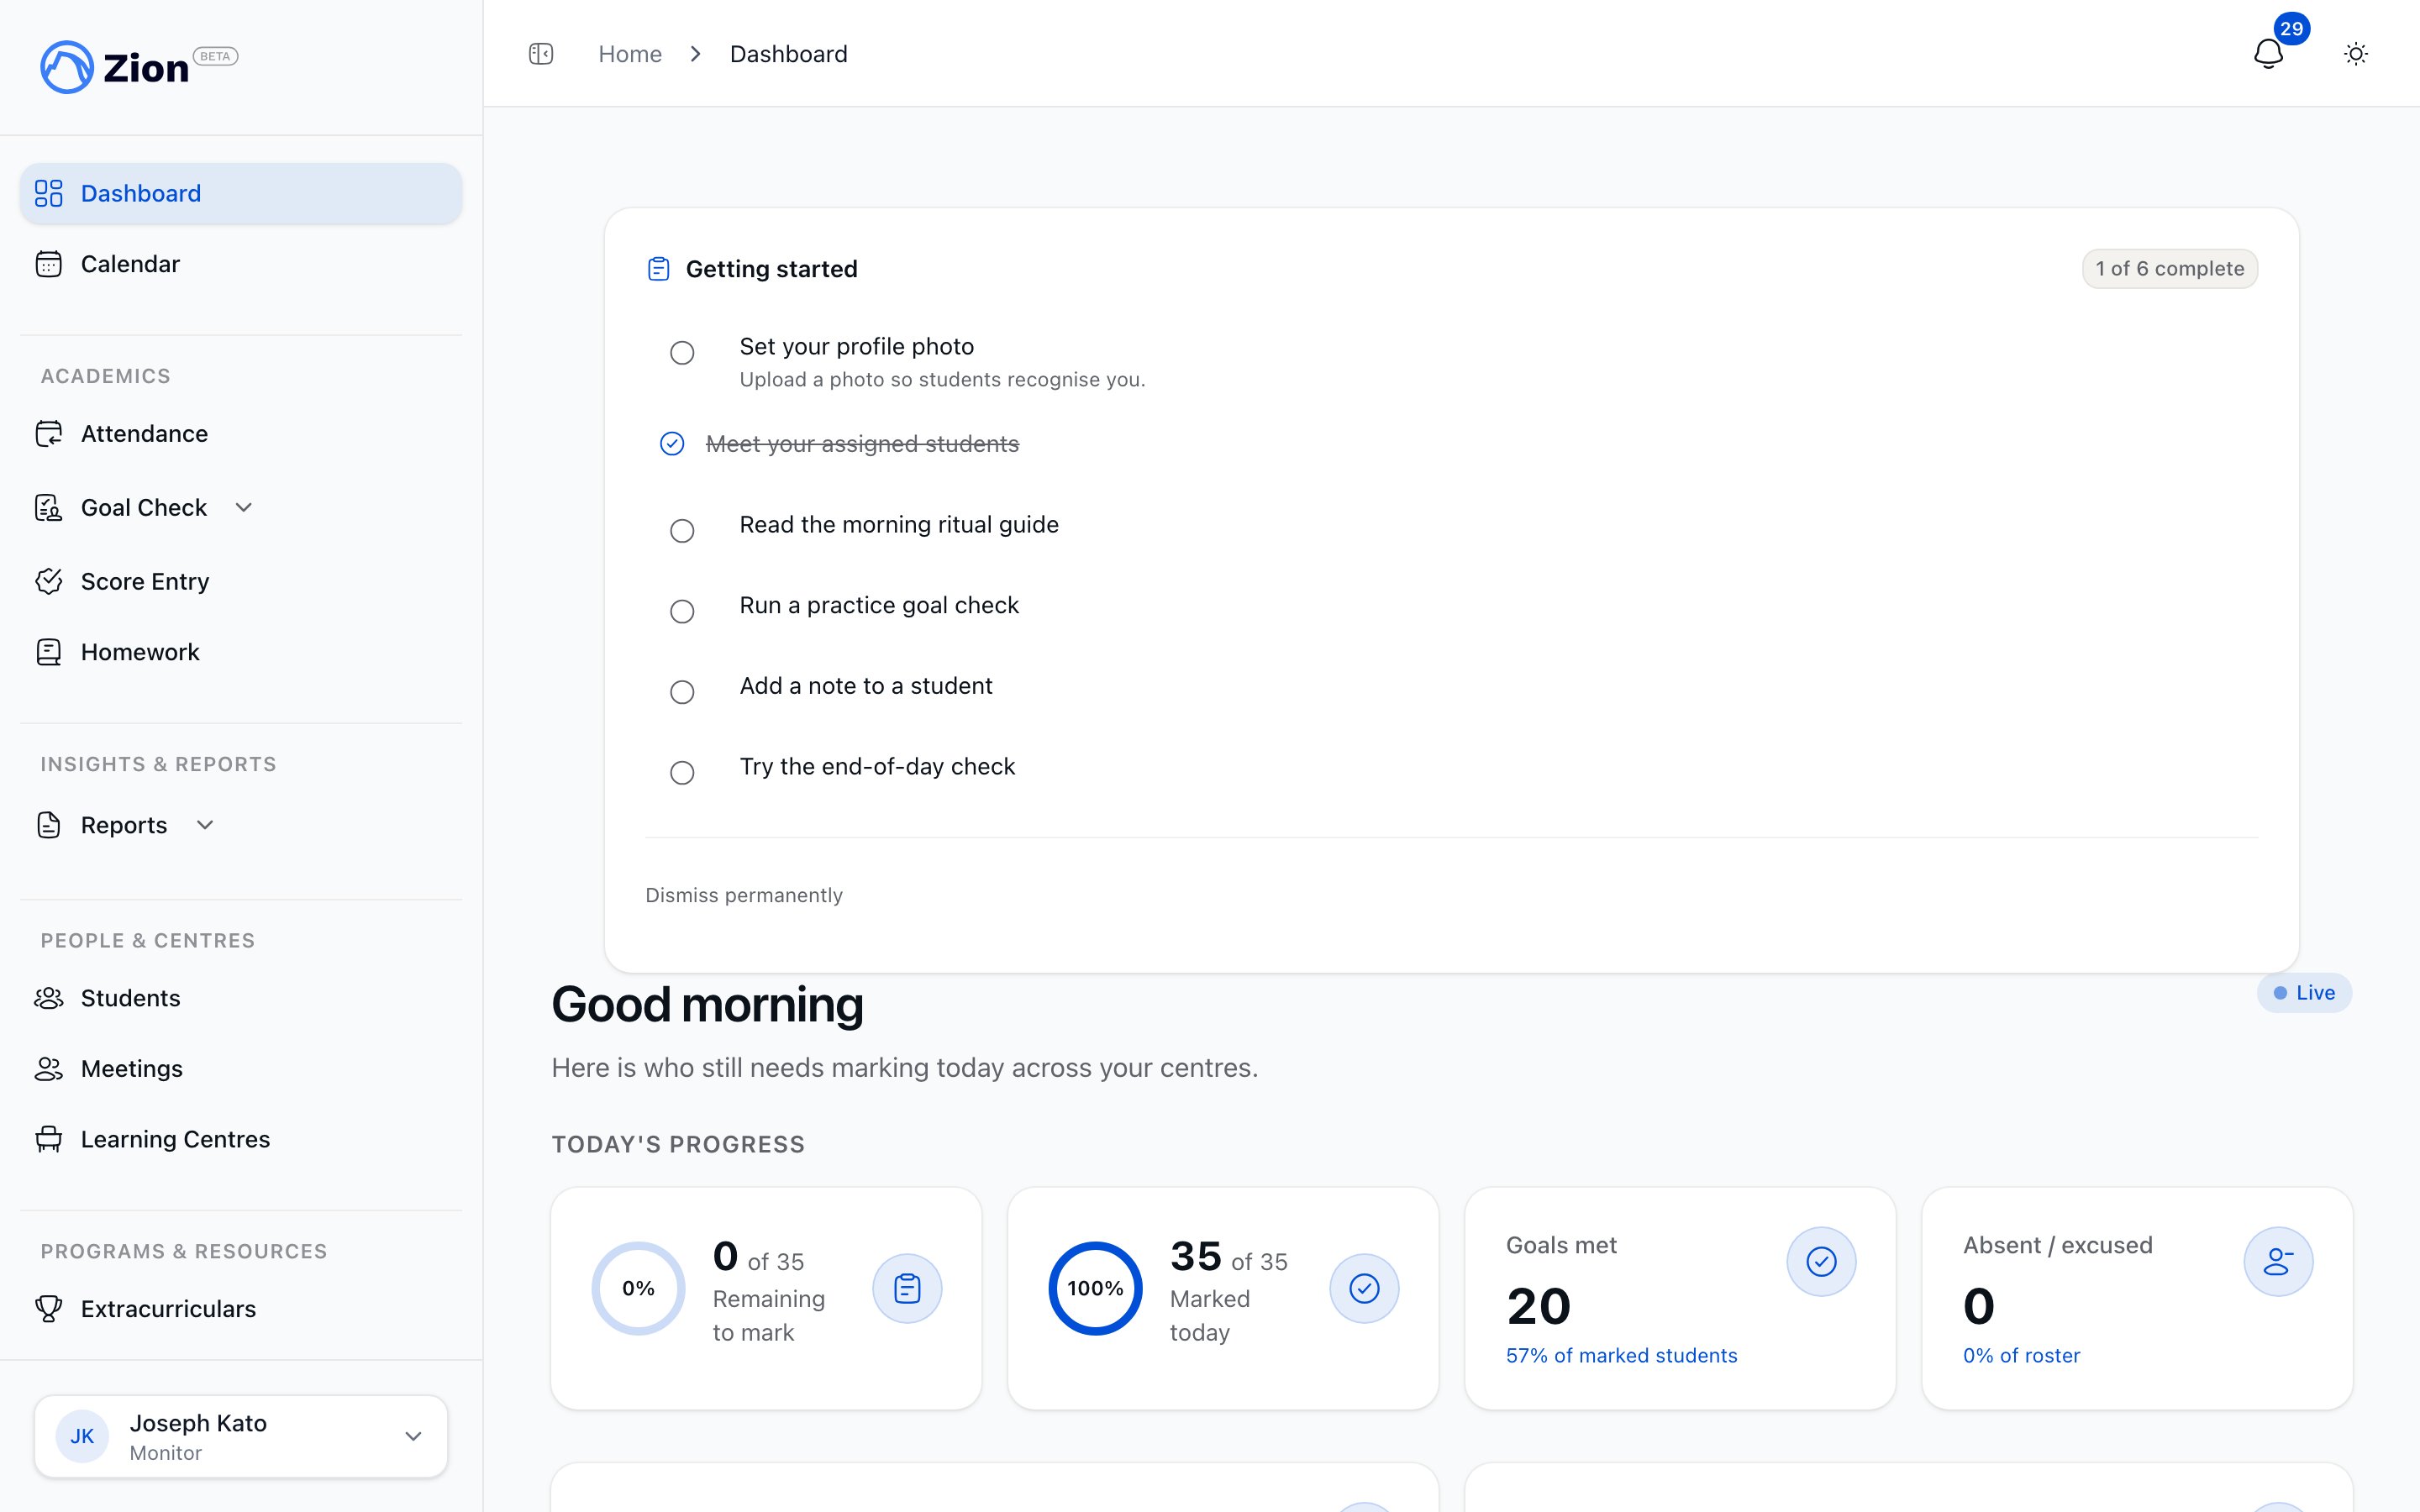
Task: Click the Attendance icon in sidebar
Action: coord(49,434)
